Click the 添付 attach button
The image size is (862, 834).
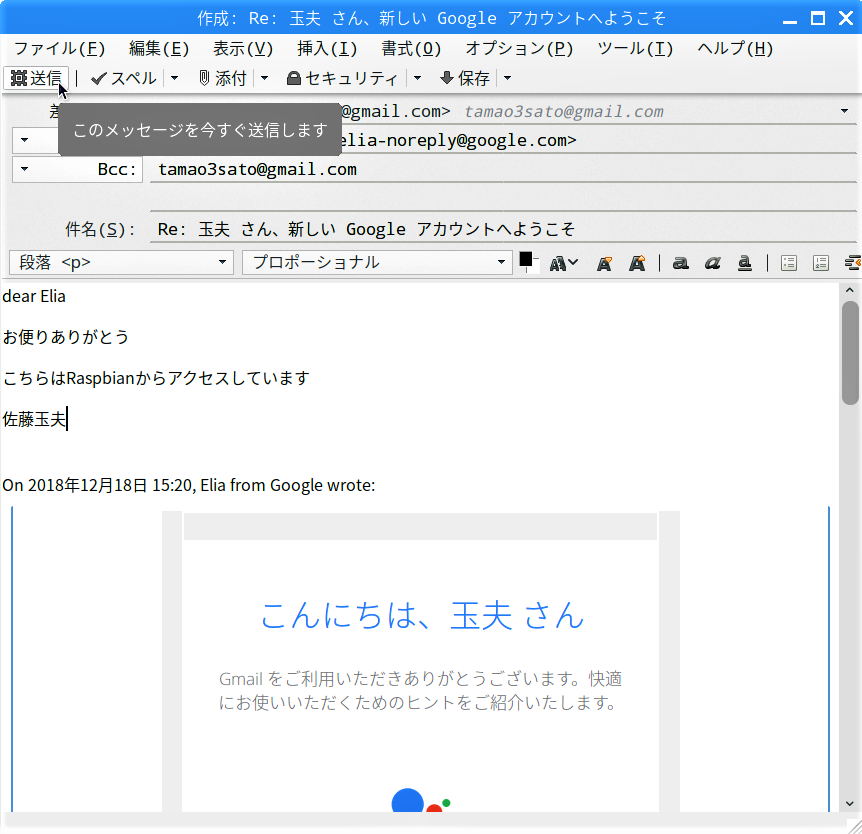point(223,78)
